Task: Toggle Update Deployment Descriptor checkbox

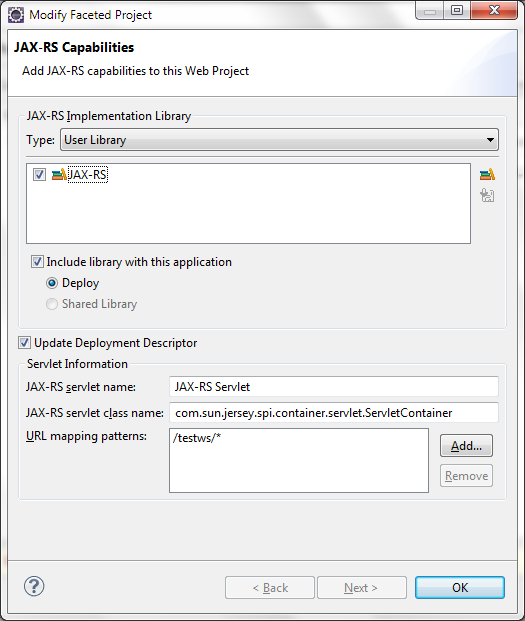Action: pos(24,343)
